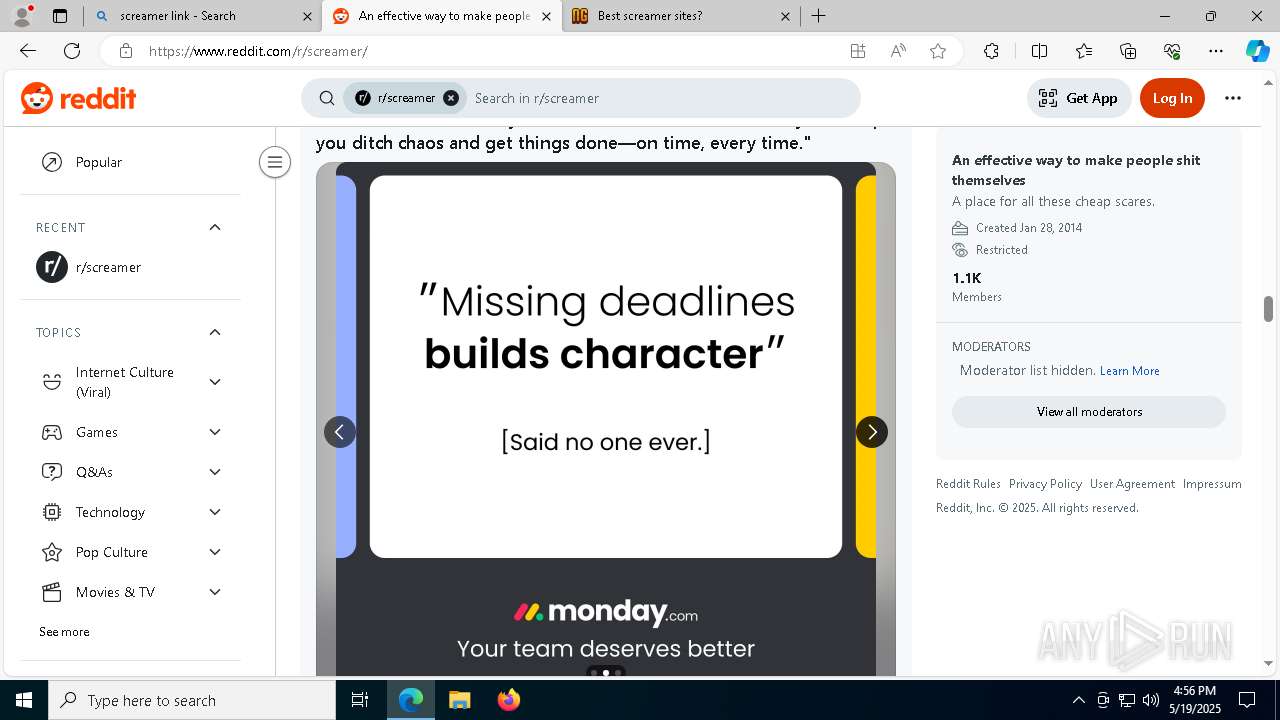Remove the r/screamer search filter chip
The height and width of the screenshot is (720, 1280).
tap(451, 98)
